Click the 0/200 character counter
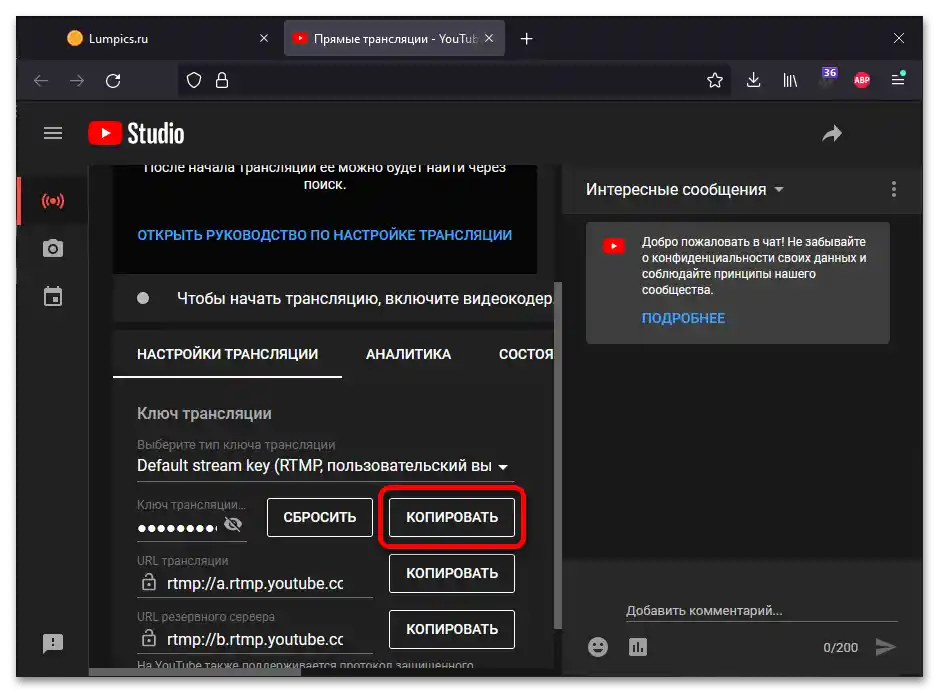Viewport: 939px width, 693px height. [x=840, y=647]
